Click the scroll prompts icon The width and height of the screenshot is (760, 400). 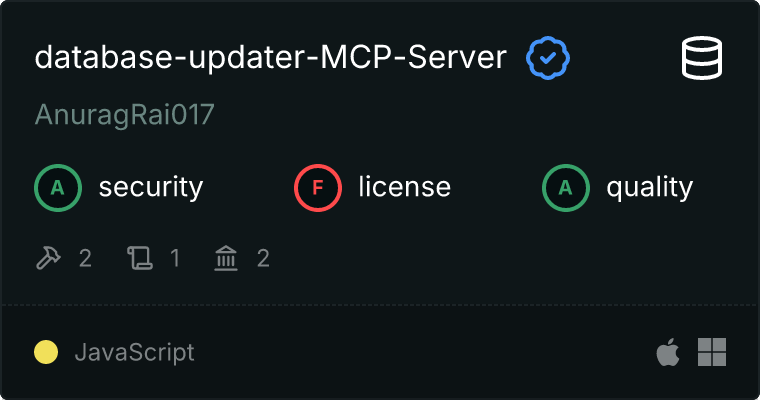(x=140, y=257)
